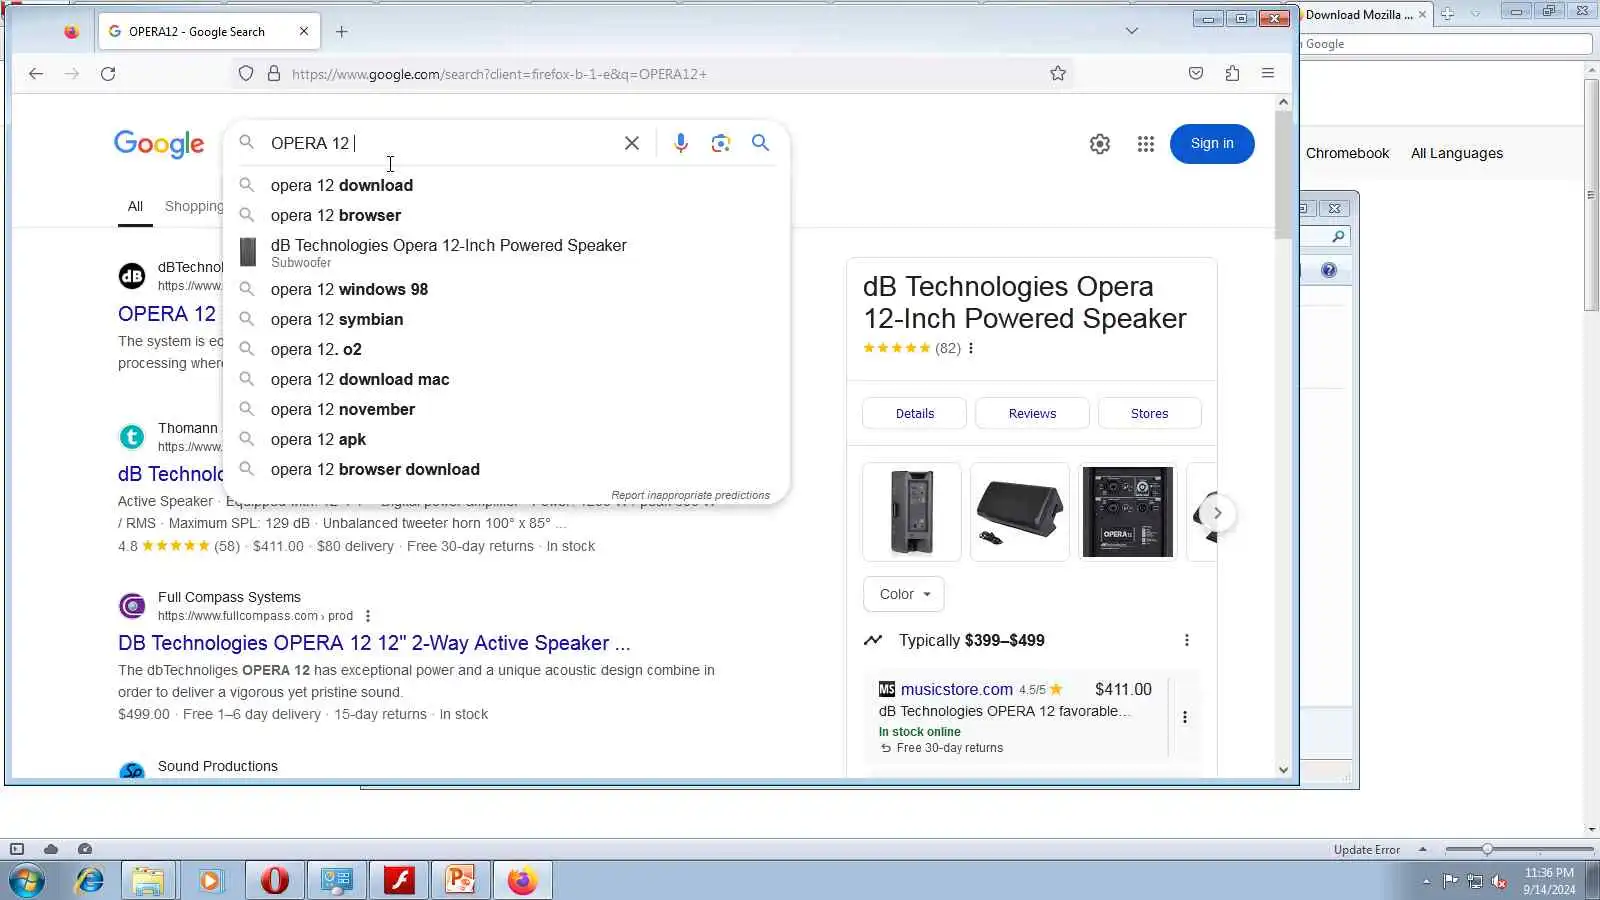Open a new tab in Firefox
Screen dimensions: 1600x900
(x=342, y=31)
